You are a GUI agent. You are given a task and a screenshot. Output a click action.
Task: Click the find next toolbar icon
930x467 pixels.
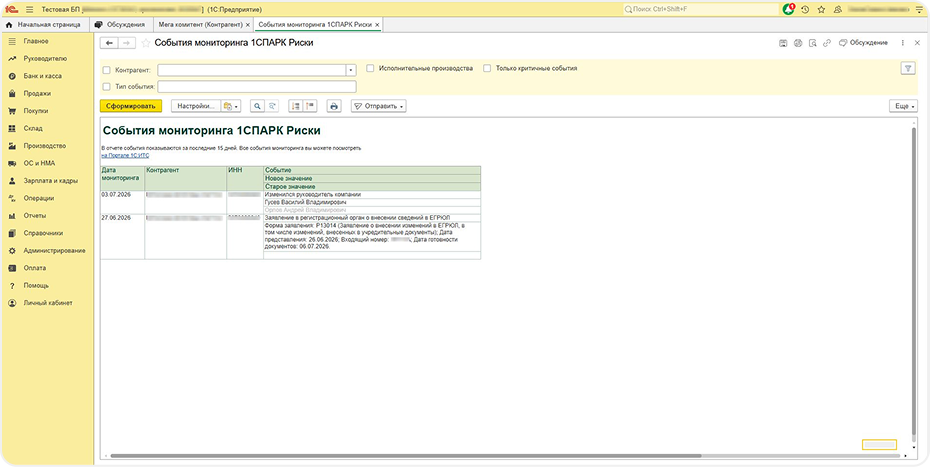point(272,106)
